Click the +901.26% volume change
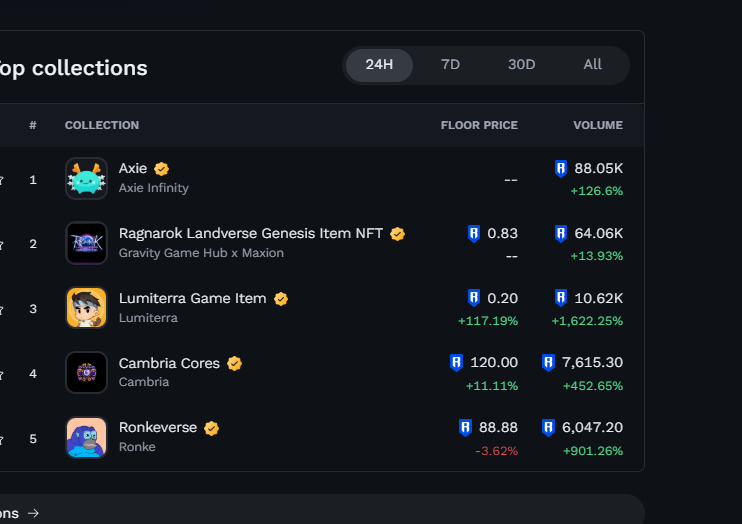Image resolution: width=742 pixels, height=524 pixels. tap(592, 451)
